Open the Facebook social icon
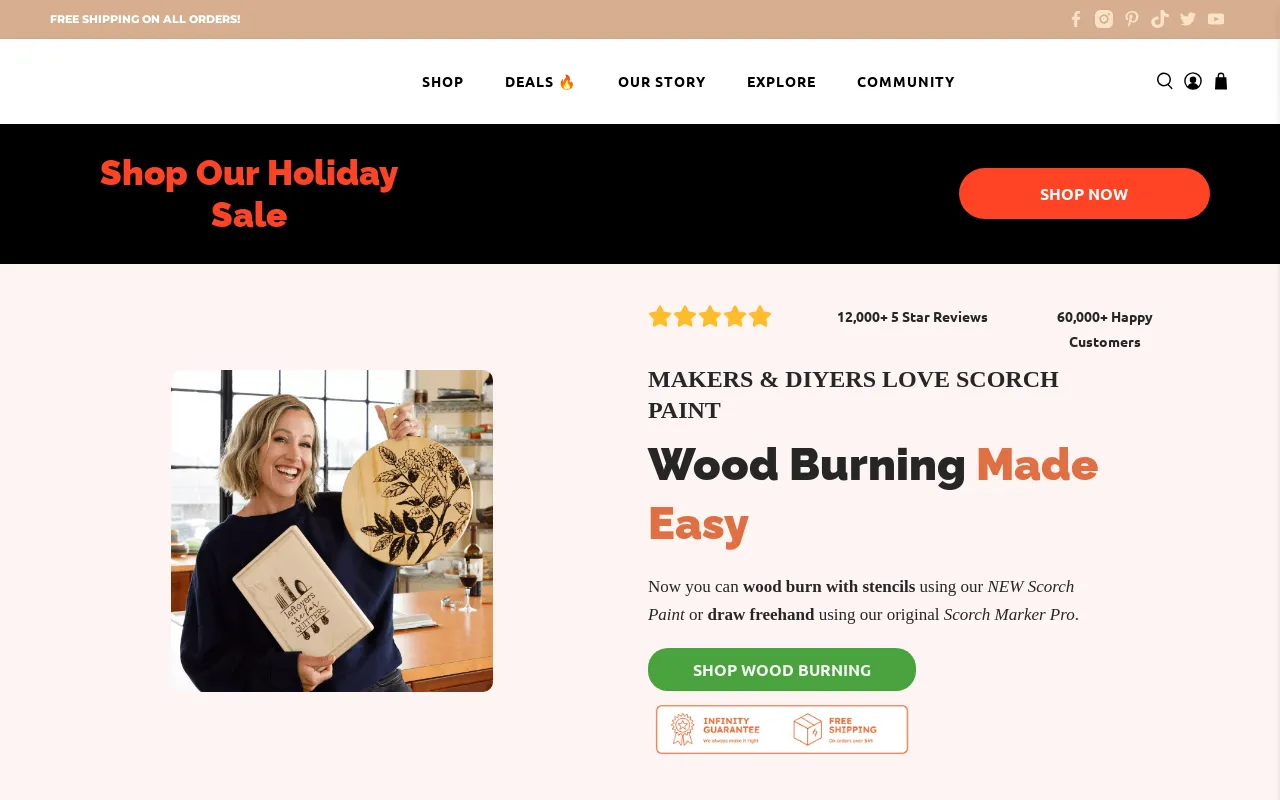Viewport: 1280px width, 800px height. click(1076, 19)
